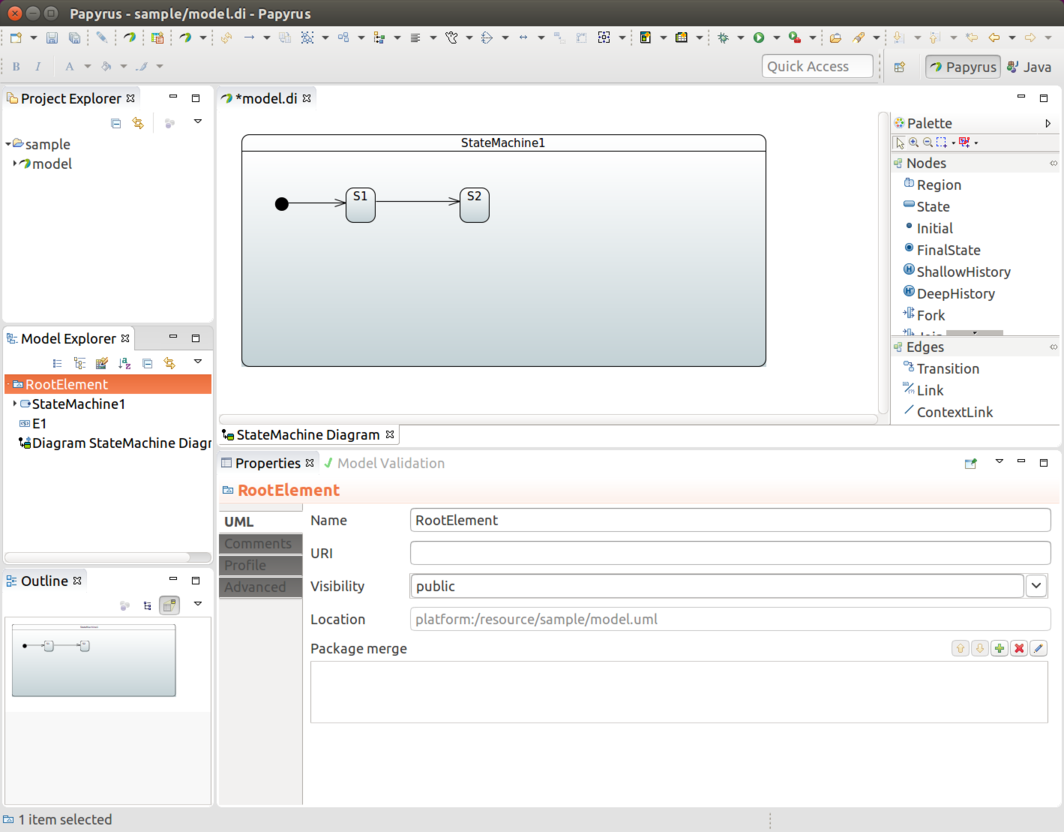Image resolution: width=1064 pixels, height=832 pixels.
Task: Toggle Bold formatting button
Action: 16,67
